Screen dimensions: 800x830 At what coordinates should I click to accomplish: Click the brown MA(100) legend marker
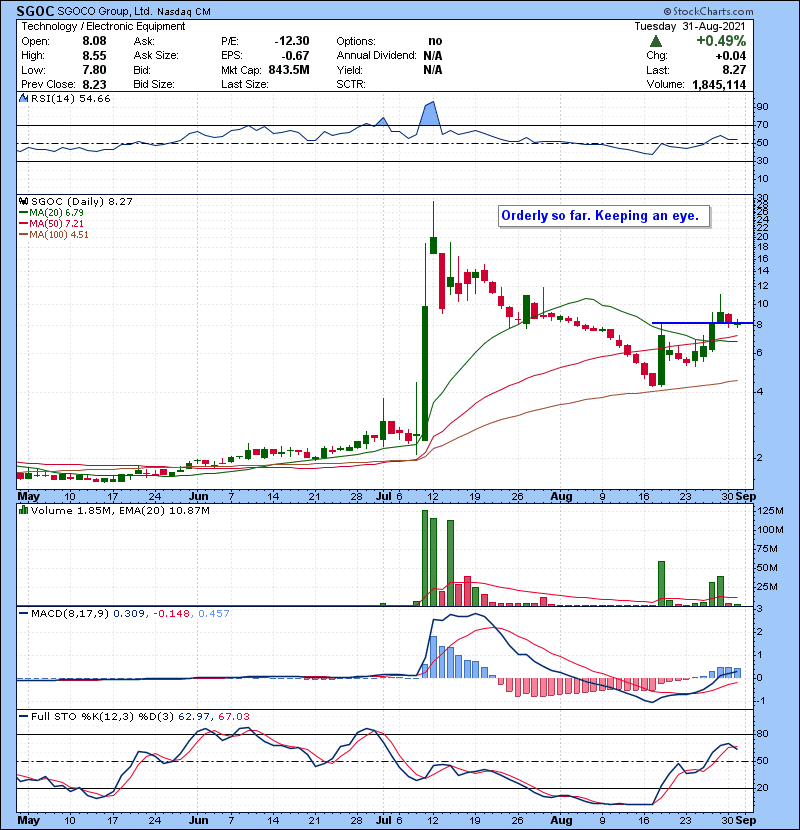(25, 234)
